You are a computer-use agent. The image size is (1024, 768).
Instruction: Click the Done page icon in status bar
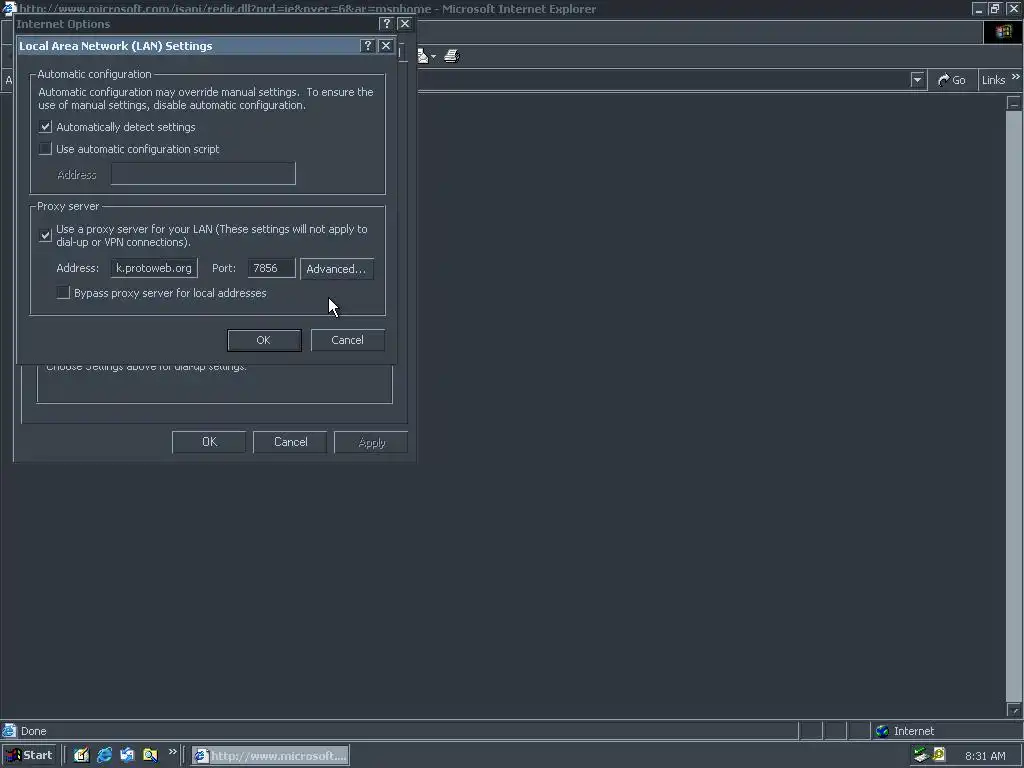click(9, 731)
